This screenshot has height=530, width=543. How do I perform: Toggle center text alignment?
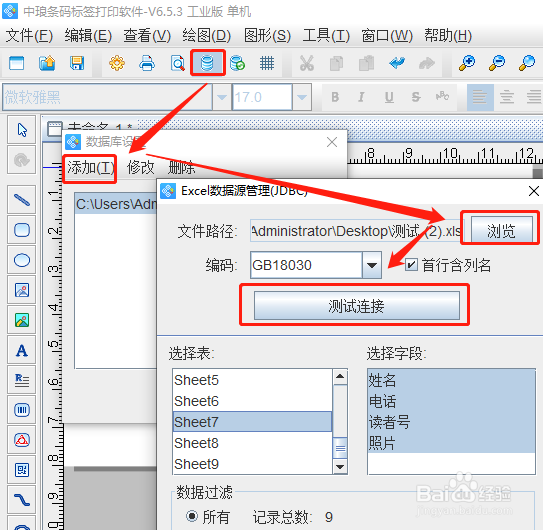click(x=507, y=97)
